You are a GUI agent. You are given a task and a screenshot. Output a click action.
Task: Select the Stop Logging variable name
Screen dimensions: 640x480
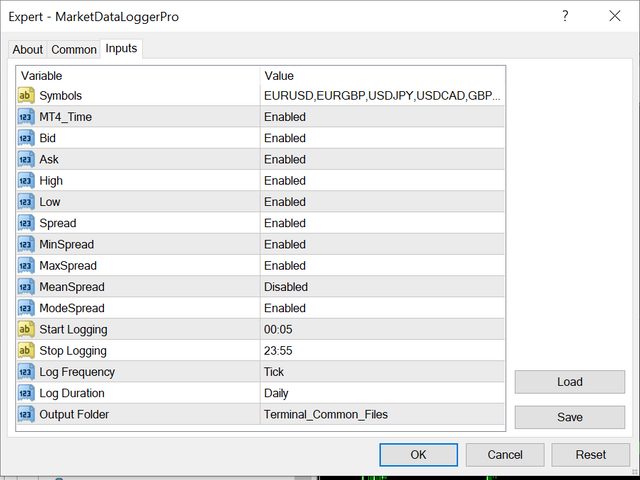tap(73, 351)
